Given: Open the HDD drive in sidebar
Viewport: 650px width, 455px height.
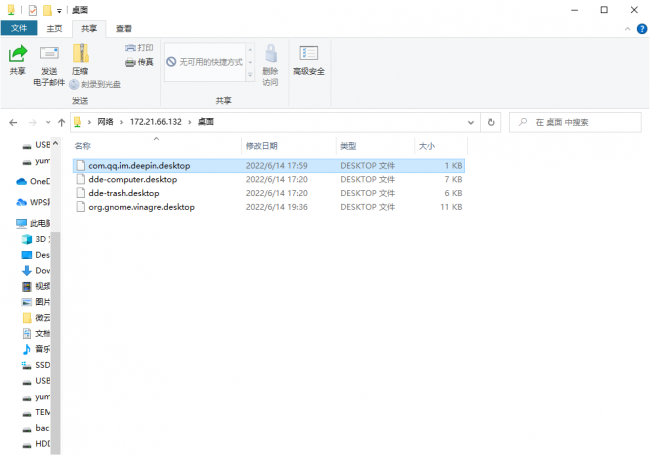Looking at the screenshot, I should [36, 444].
